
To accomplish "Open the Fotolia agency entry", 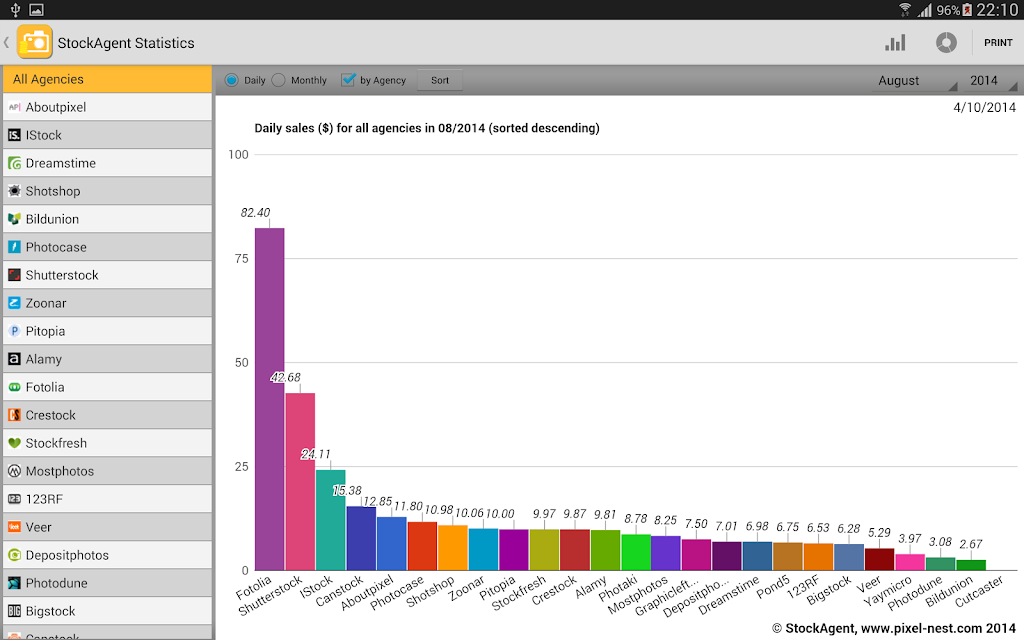I will tap(107, 387).
